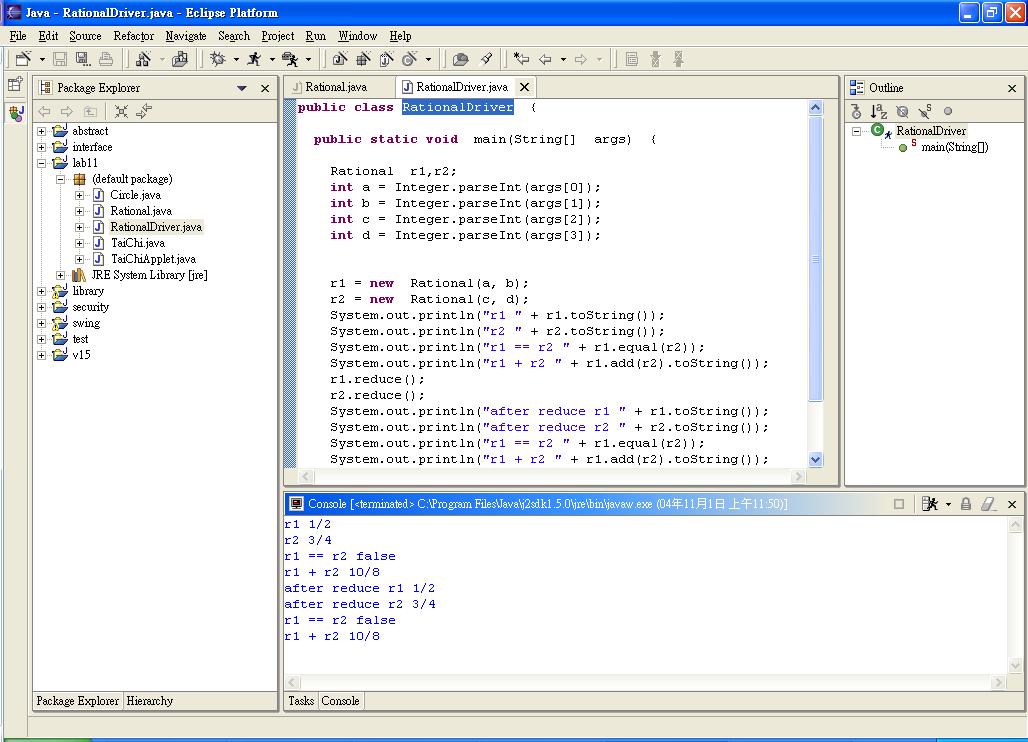The height and width of the screenshot is (742, 1028).
Task: Click the editor vertical scrollbar down arrow
Action: click(816, 459)
